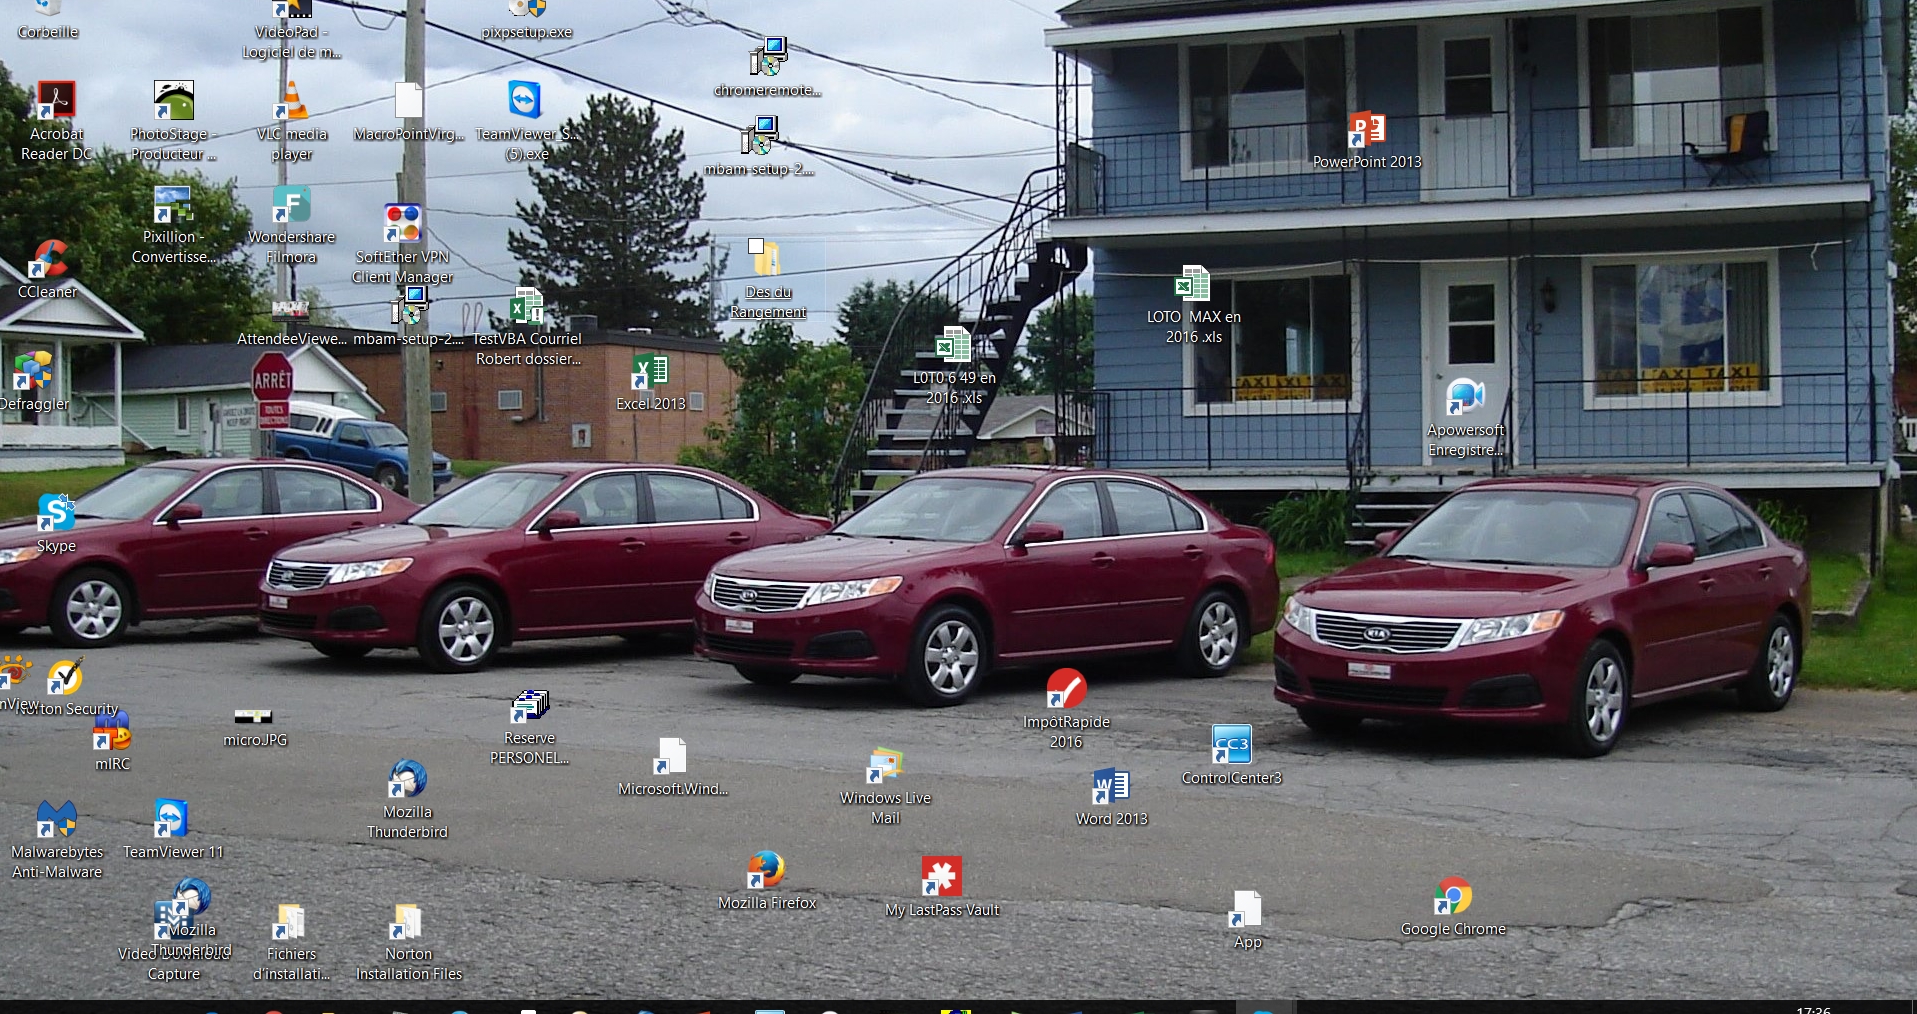Viewport: 1917px width, 1014px height.
Task: Click the Apowersoft Enregistreur shortcut
Action: coord(1465,399)
